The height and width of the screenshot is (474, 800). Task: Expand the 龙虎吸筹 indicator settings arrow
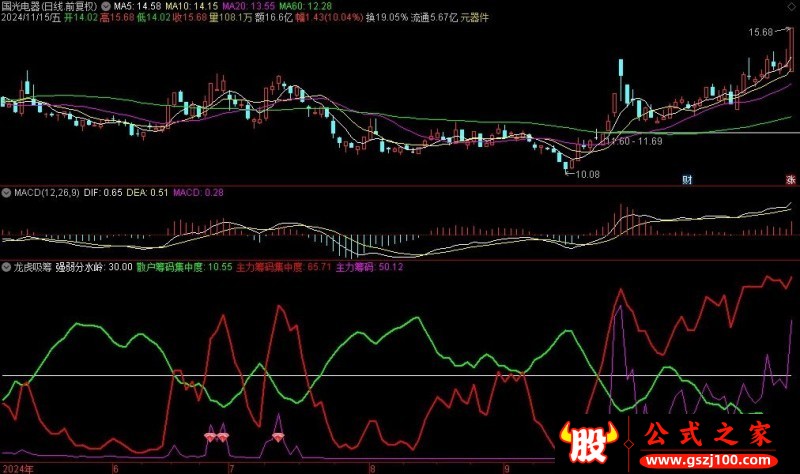[6, 267]
